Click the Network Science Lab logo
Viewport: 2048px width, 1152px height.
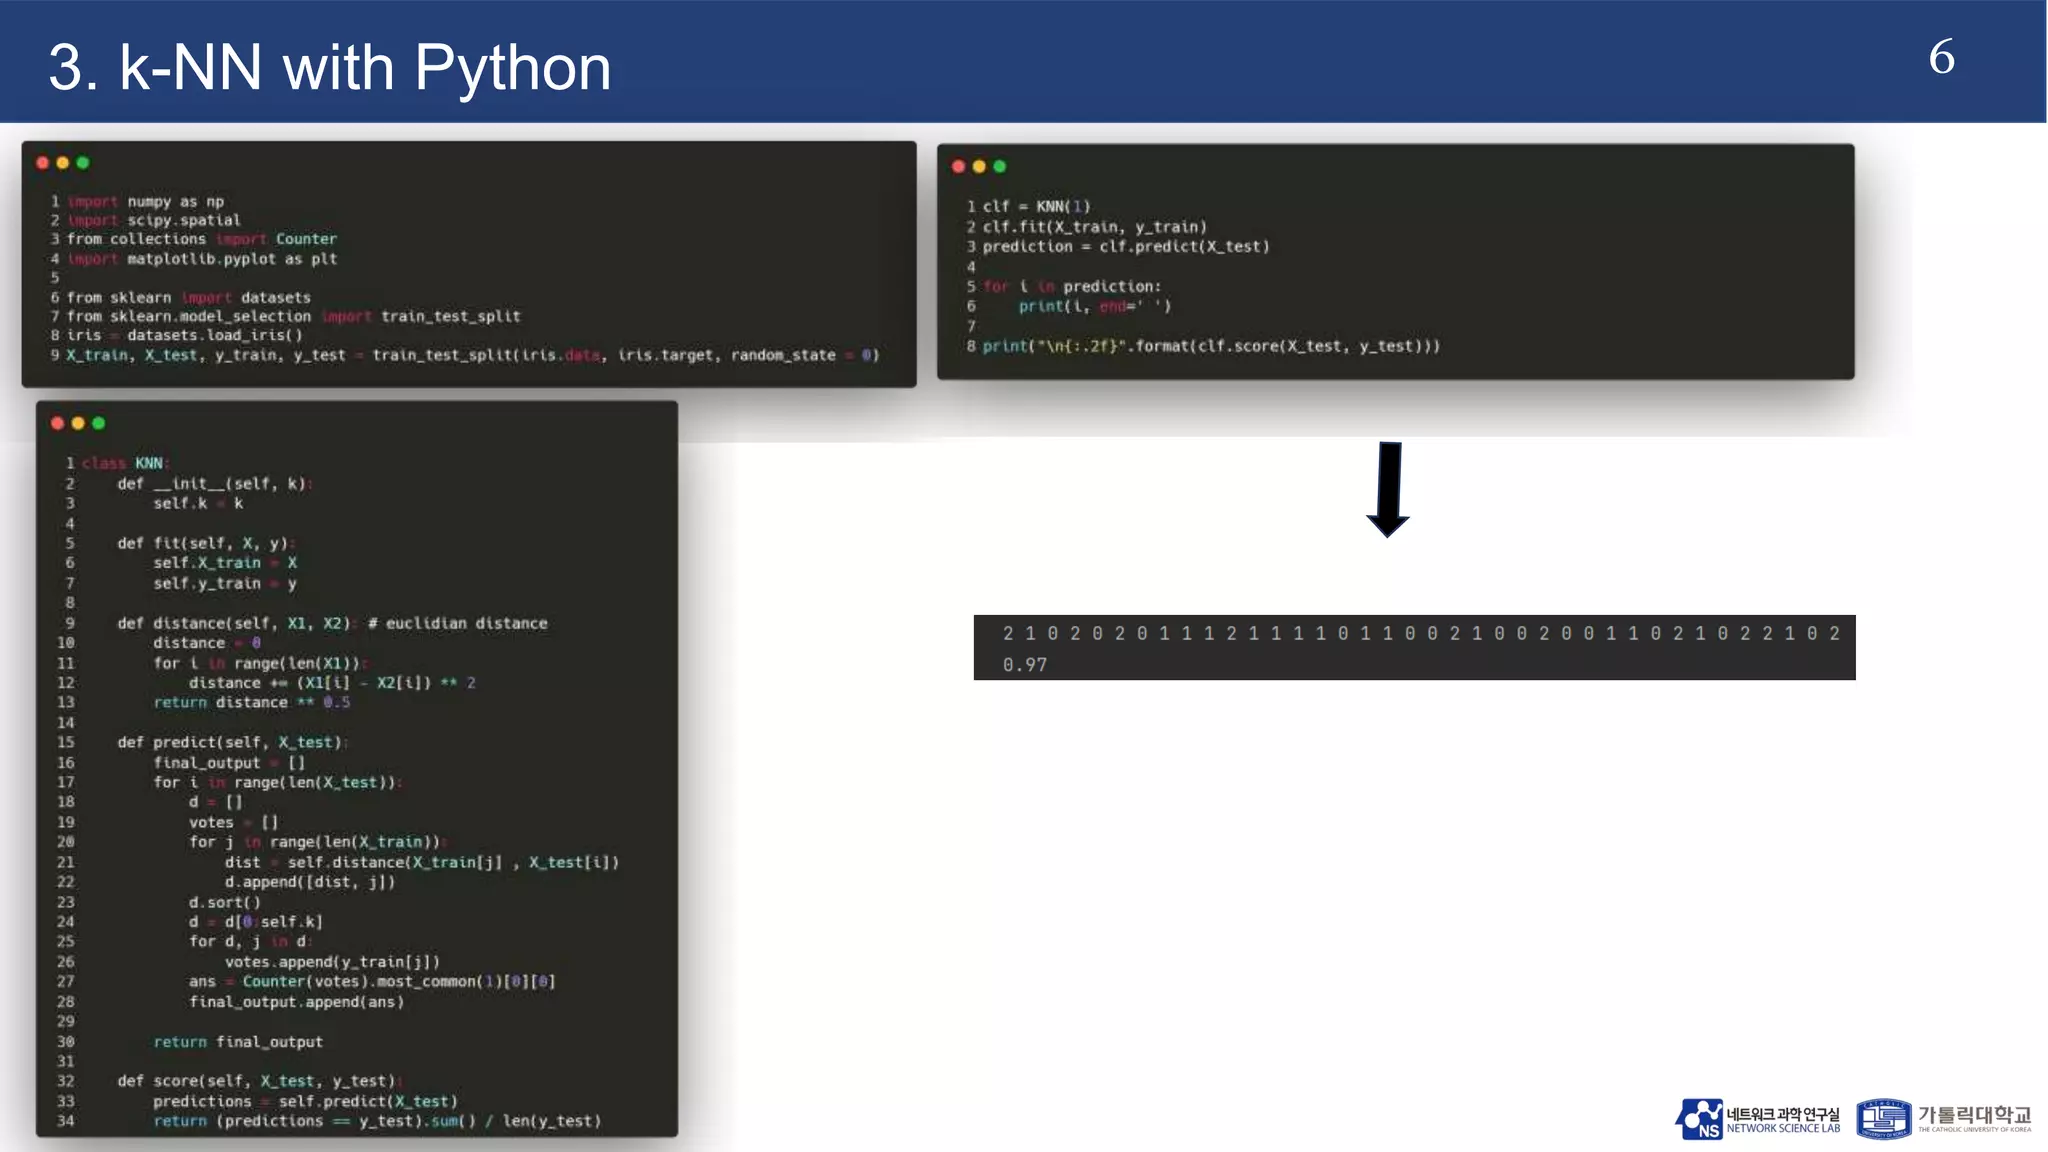click(x=1757, y=1119)
